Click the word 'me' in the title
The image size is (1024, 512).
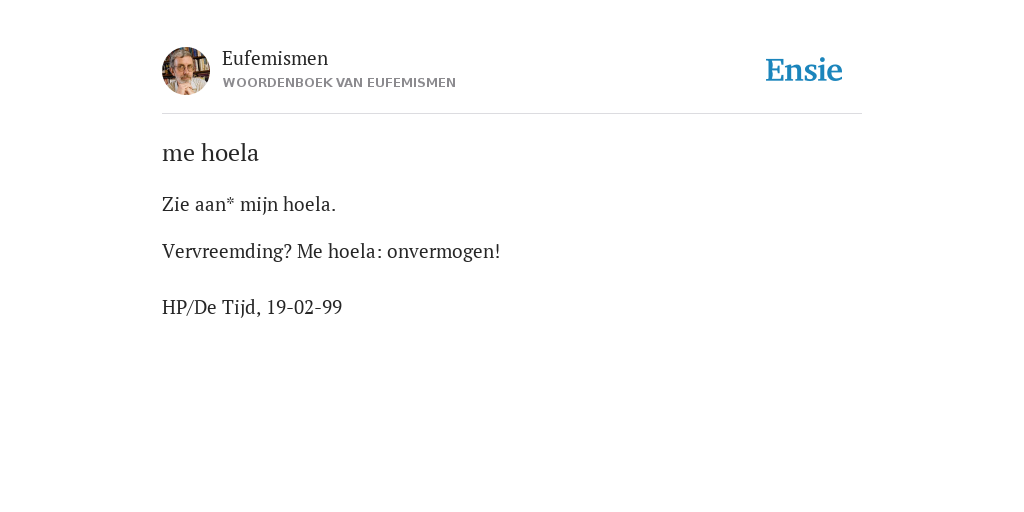point(178,155)
